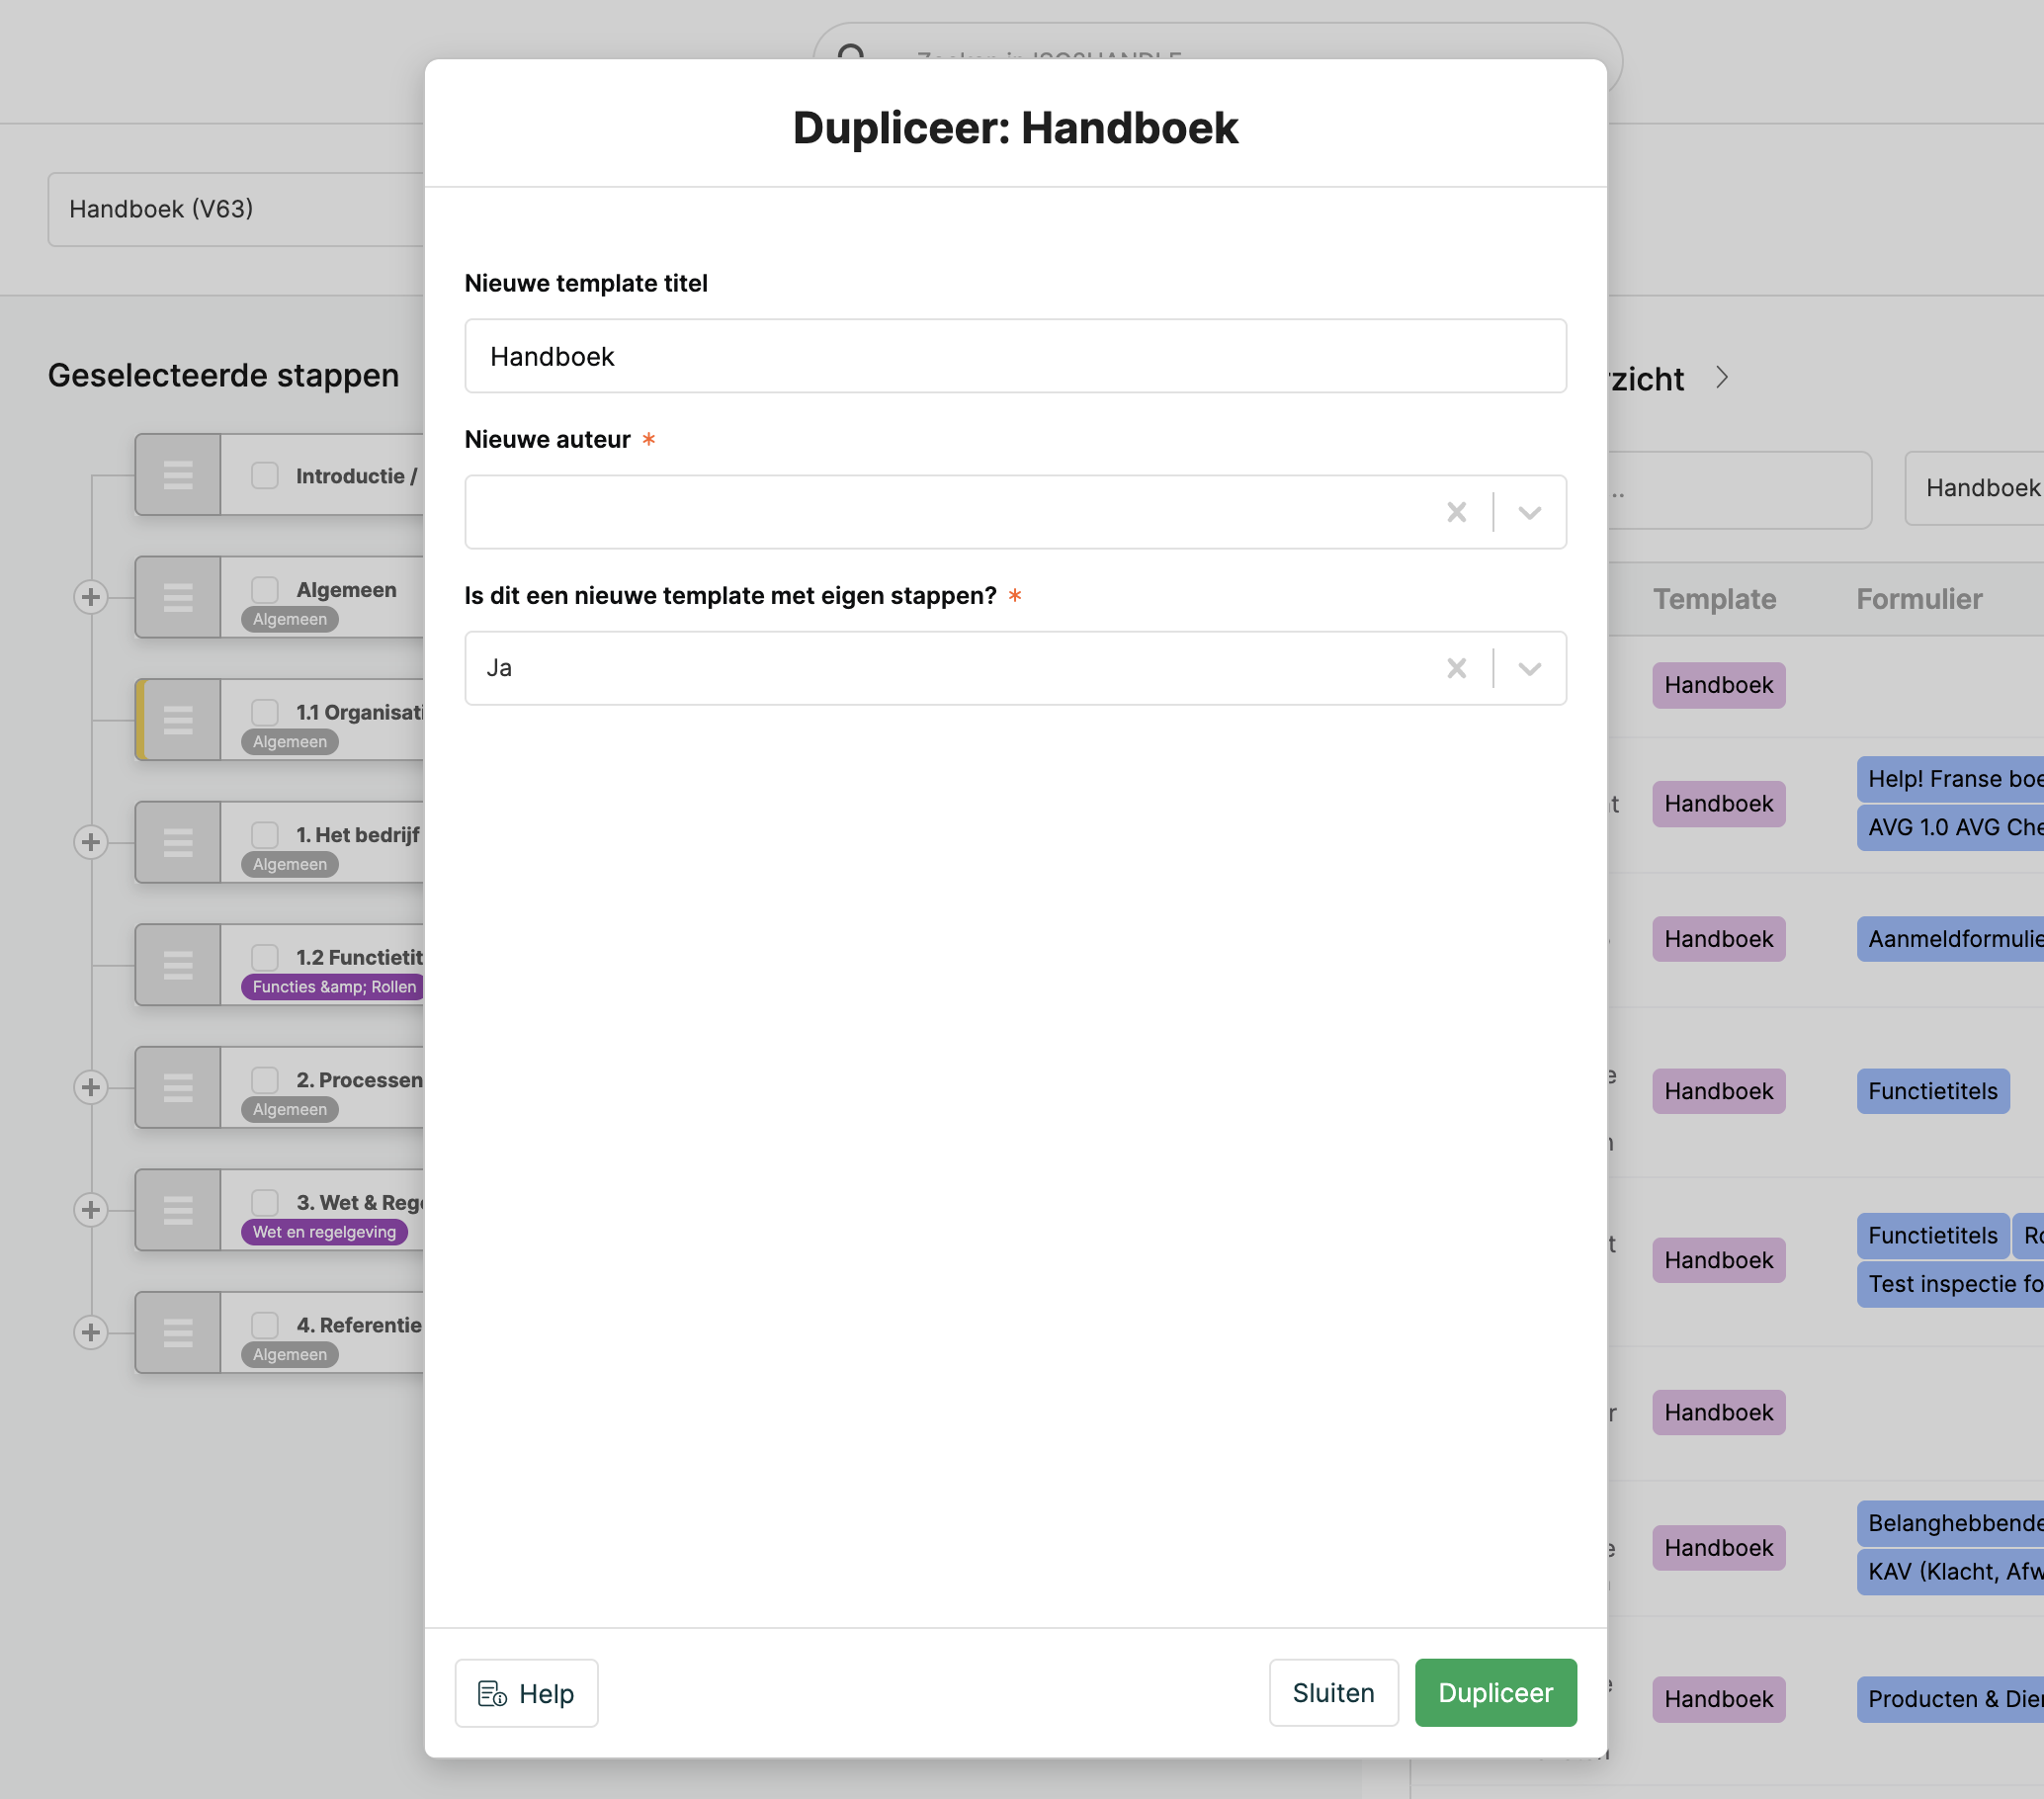Viewport: 2044px width, 1799px height.
Task: Expand 2. Processen with plus button
Action: pyautogui.click(x=91, y=1087)
